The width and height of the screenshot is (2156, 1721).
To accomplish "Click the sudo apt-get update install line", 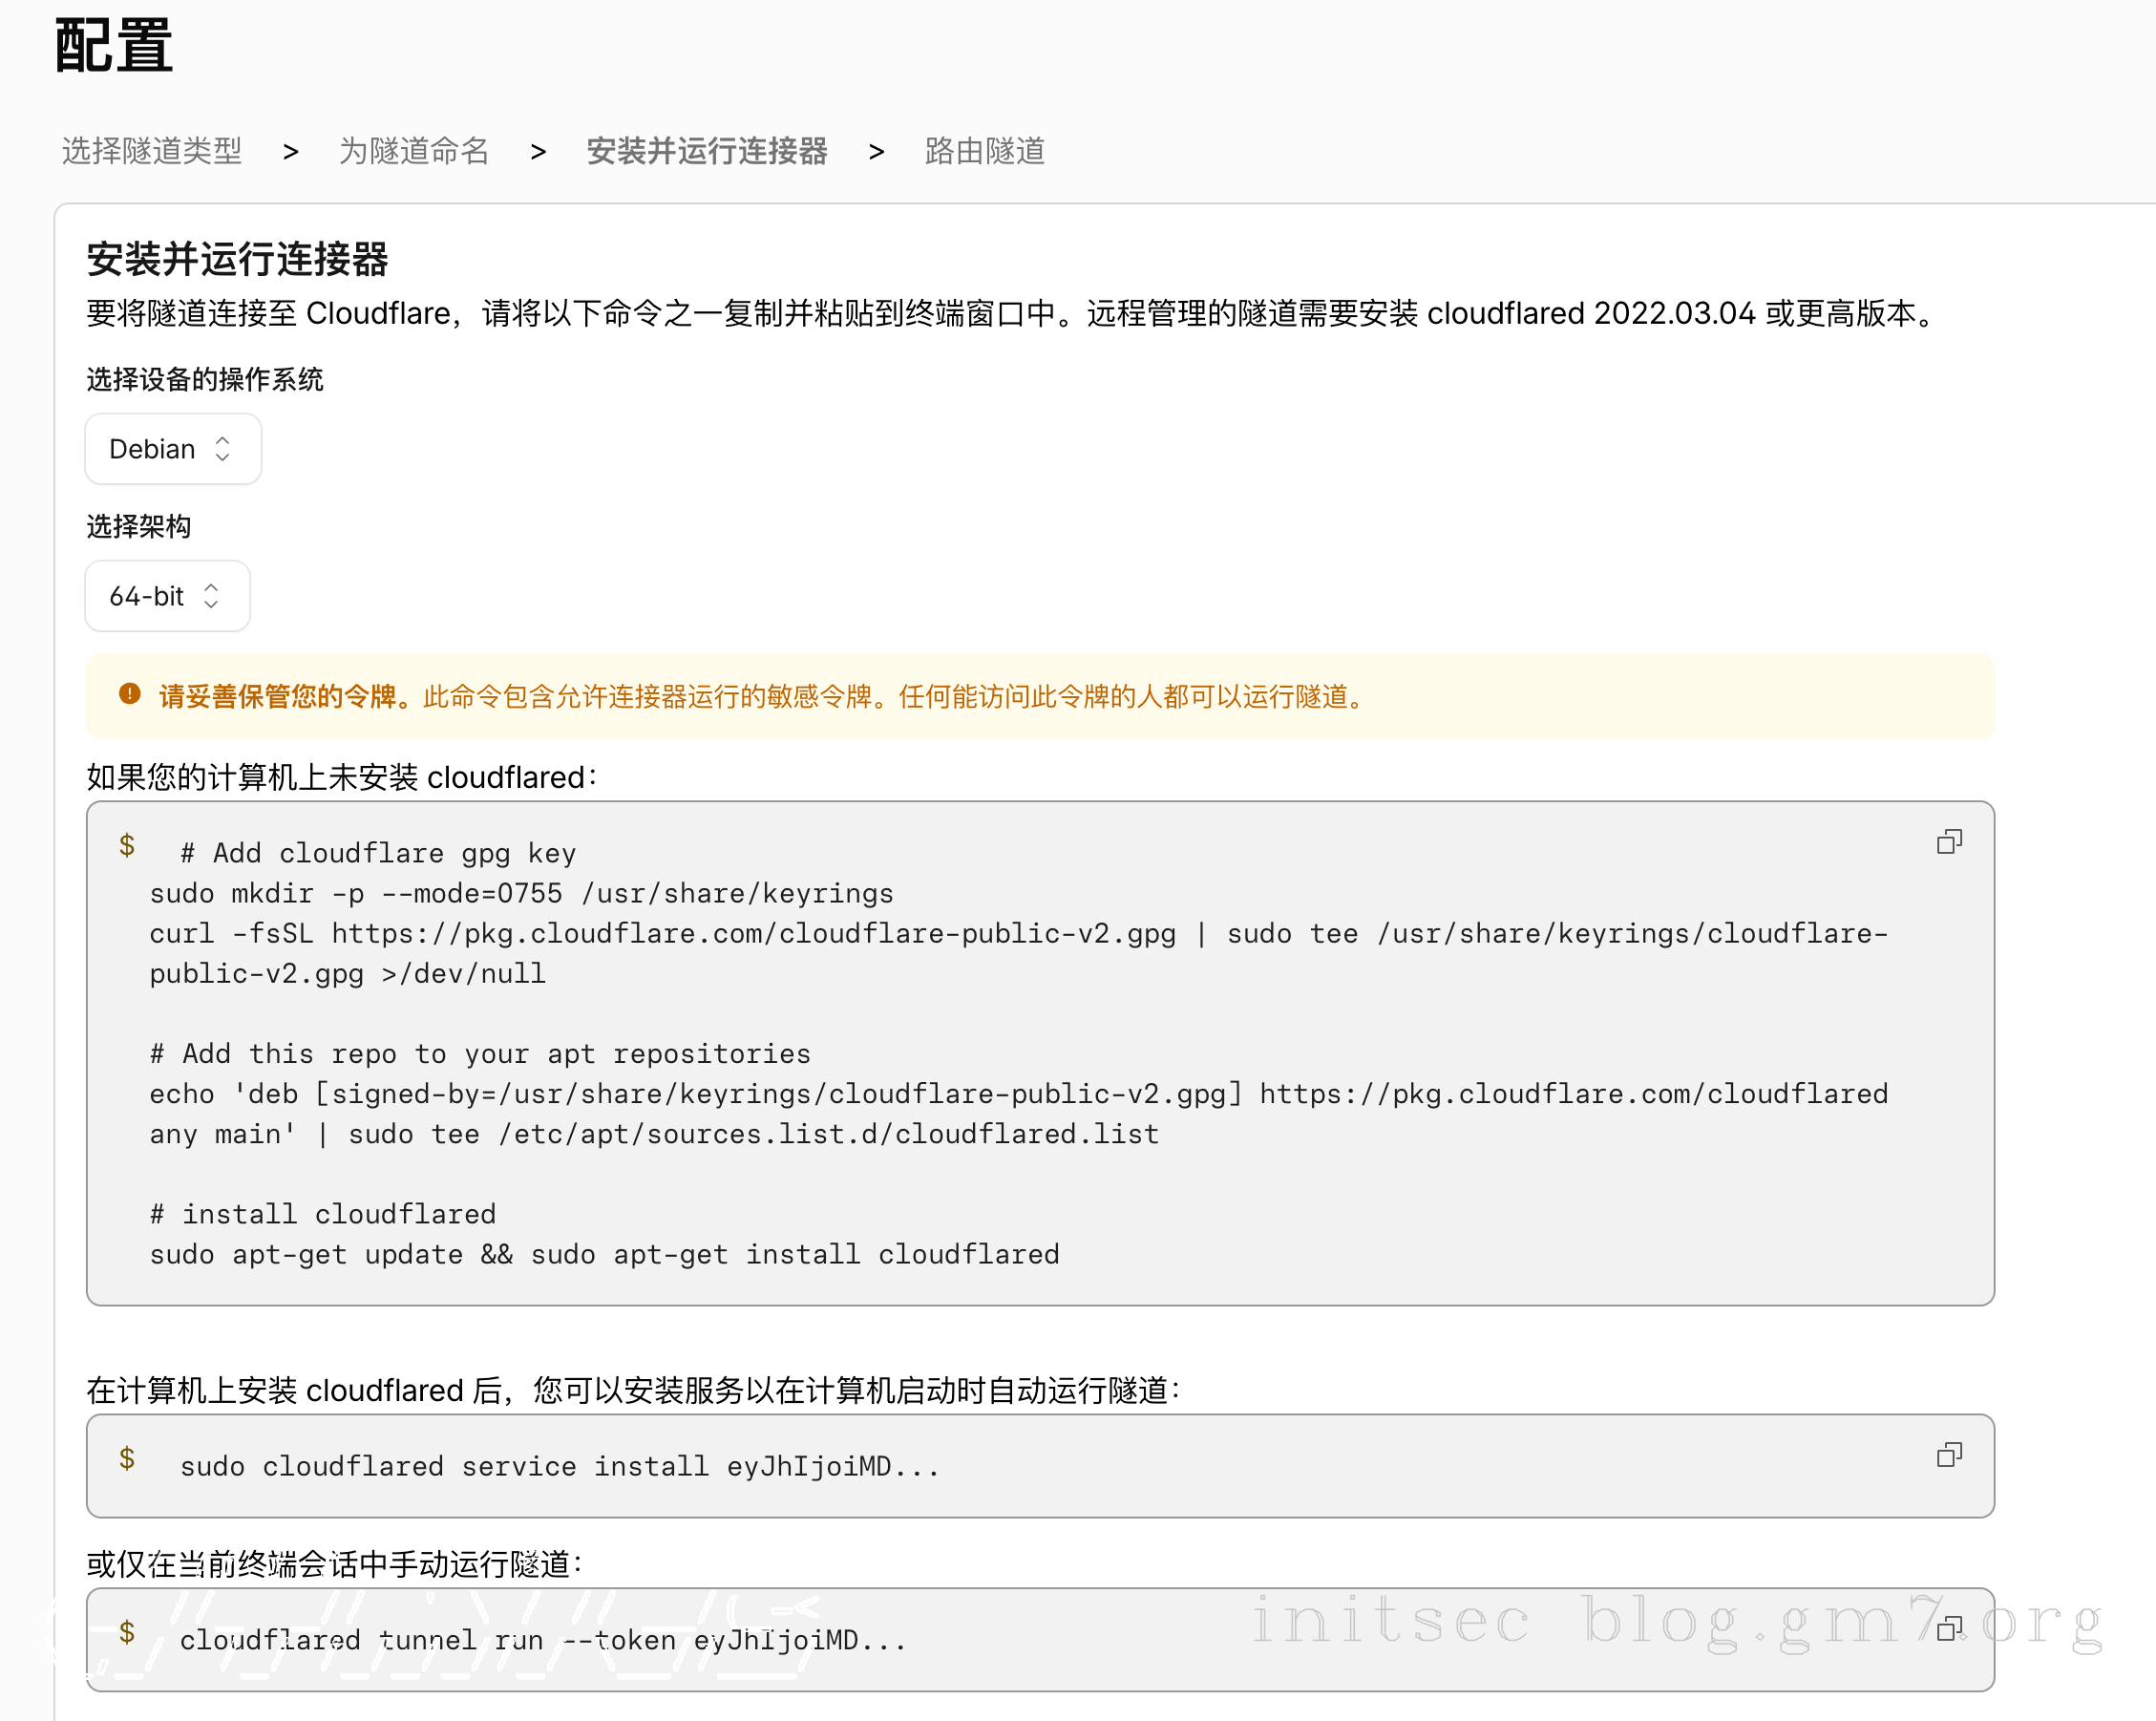I will 605,1255.
